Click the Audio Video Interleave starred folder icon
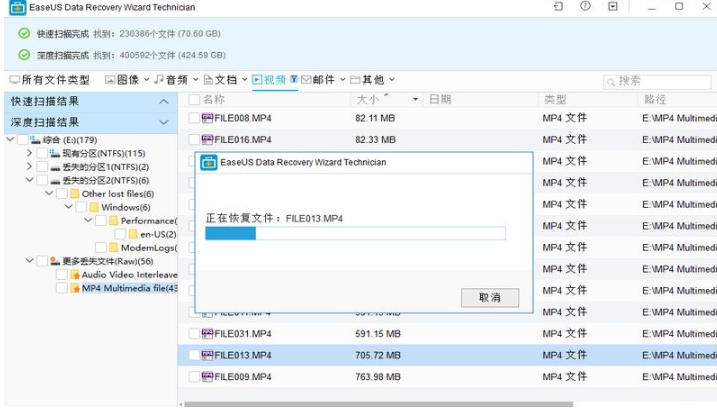The image size is (717, 408). click(x=75, y=274)
